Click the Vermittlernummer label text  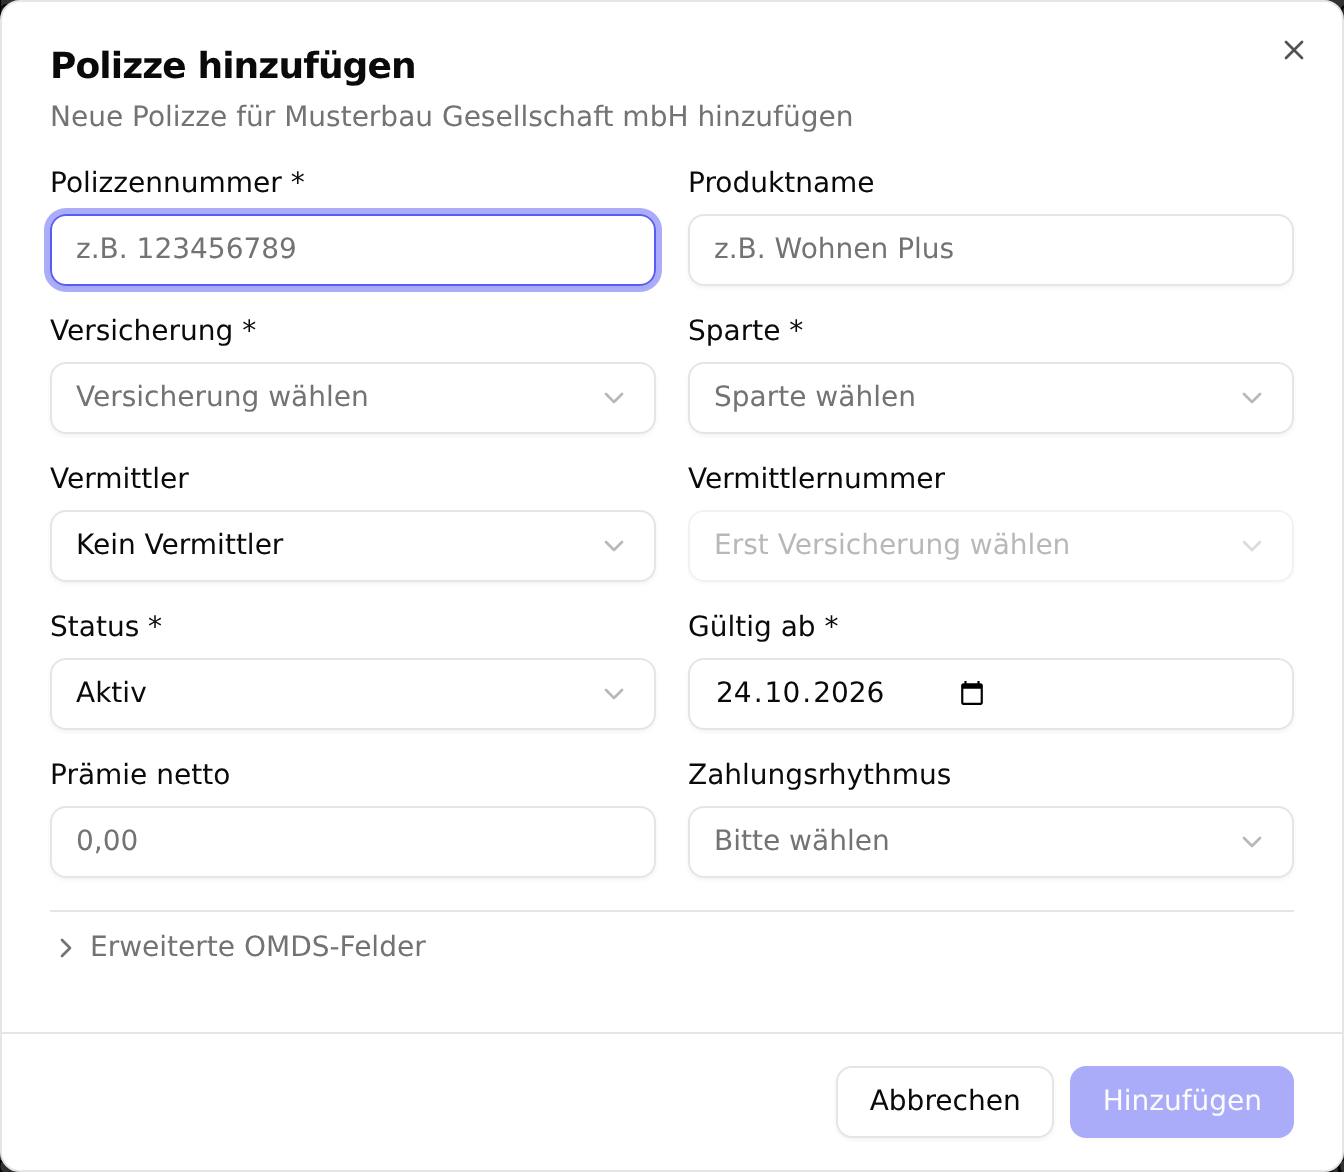pos(816,479)
